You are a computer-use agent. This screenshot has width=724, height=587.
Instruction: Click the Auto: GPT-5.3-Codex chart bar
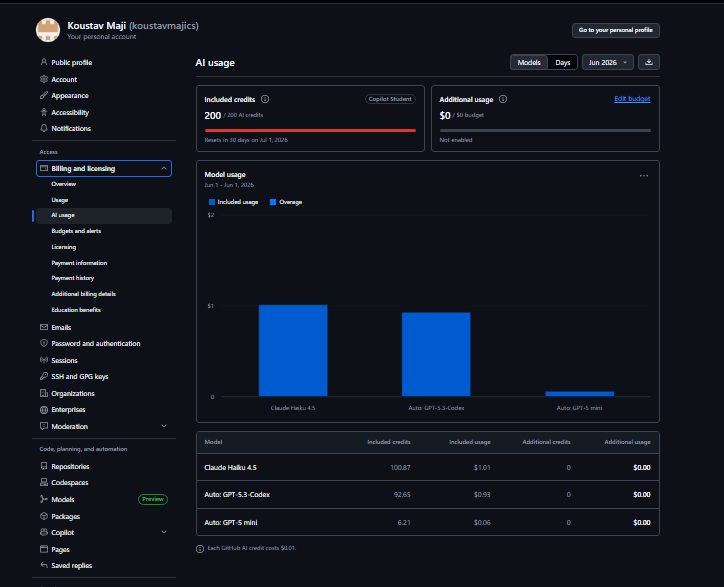coord(436,354)
